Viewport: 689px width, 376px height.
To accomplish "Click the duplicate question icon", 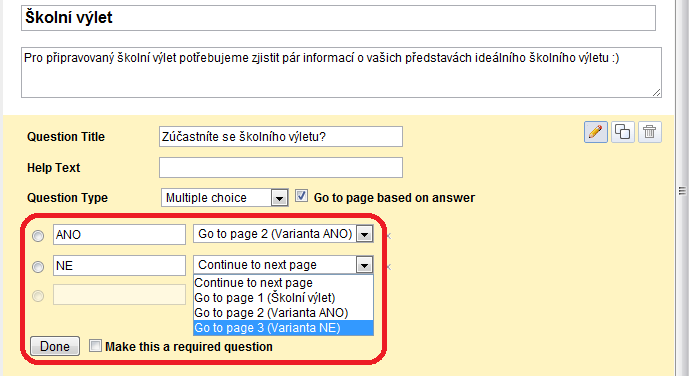I will click(622, 132).
